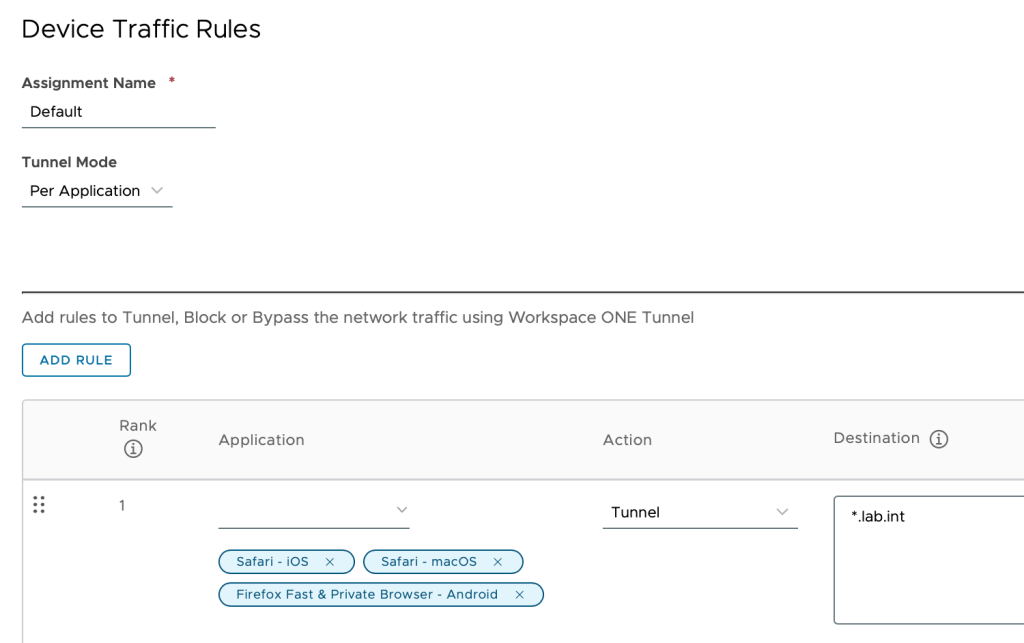The height and width of the screenshot is (643, 1024).
Task: Remove the Firefox Fast & Private Browser chip
Action: [519, 595]
